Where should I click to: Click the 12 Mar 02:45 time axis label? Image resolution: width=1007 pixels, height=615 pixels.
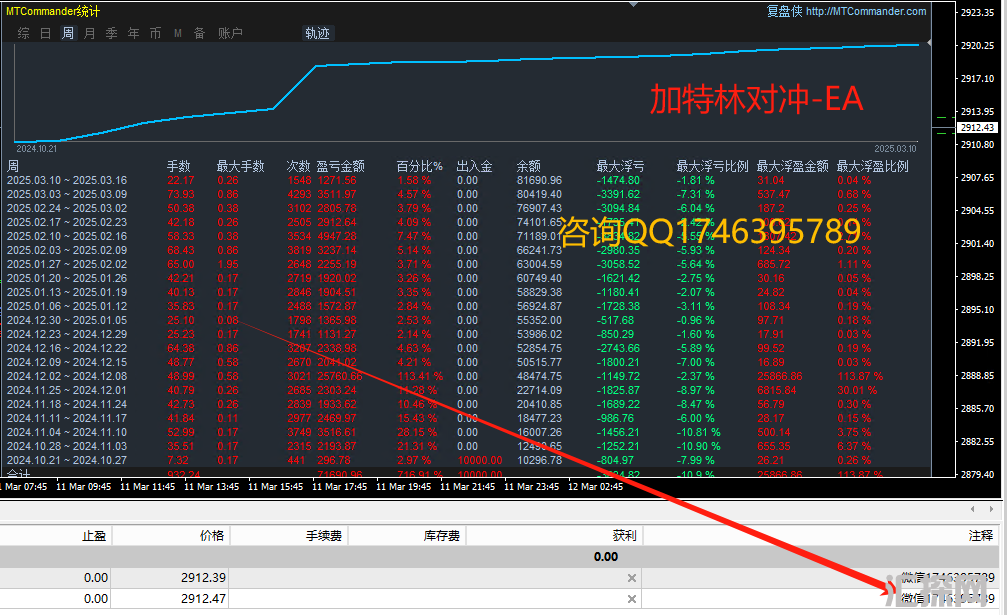[x=595, y=487]
